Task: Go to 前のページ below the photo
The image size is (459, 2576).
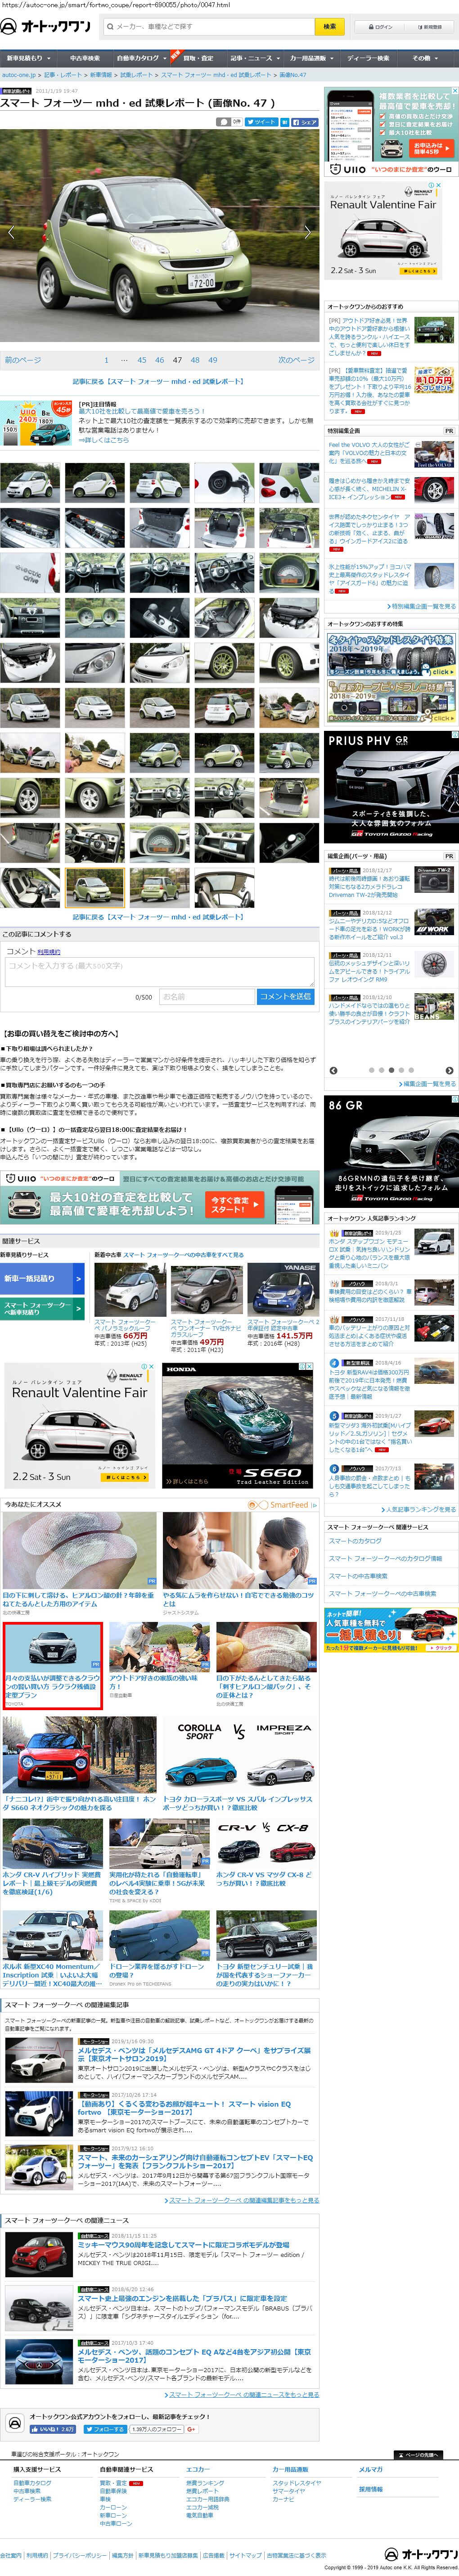Action: (x=23, y=360)
